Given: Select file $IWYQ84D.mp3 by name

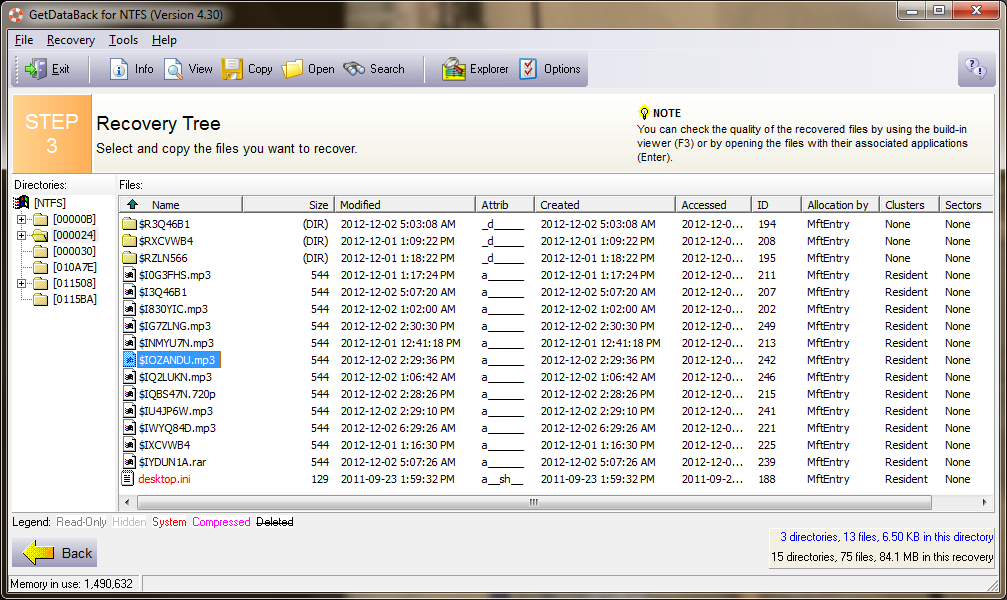Looking at the screenshot, I should [x=177, y=428].
